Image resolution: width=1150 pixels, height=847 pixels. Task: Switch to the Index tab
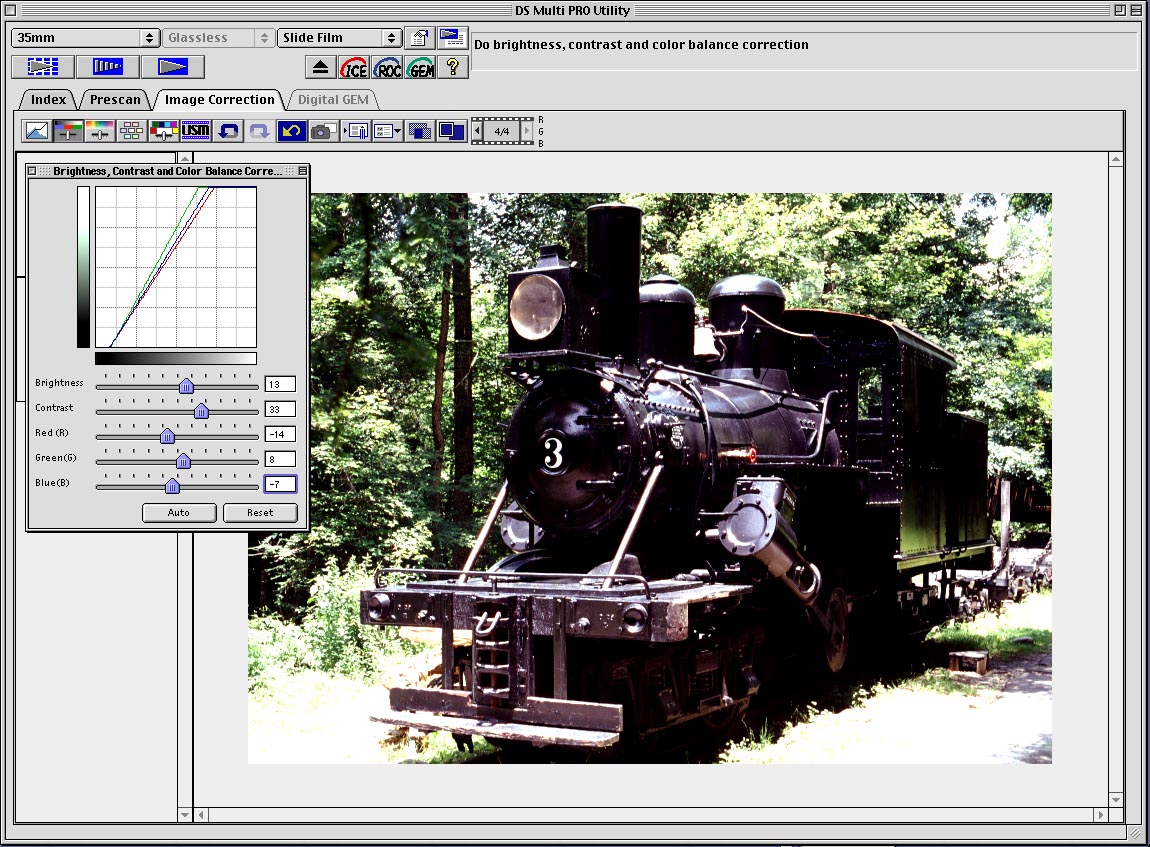(x=48, y=100)
